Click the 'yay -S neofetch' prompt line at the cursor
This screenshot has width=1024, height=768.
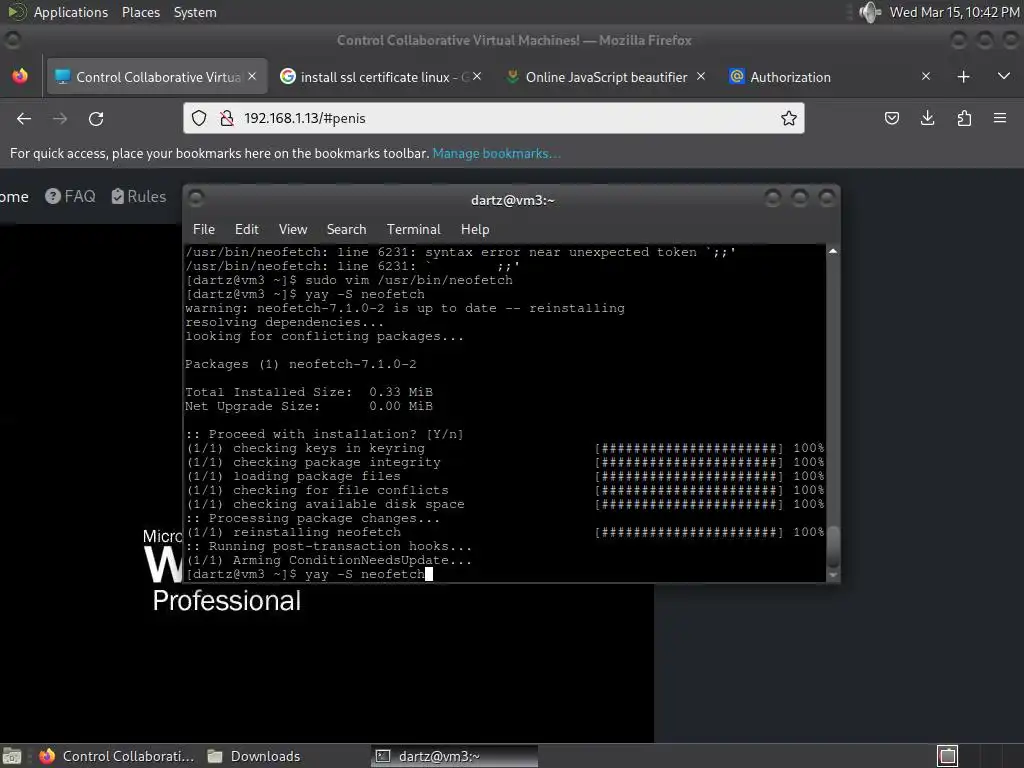310,574
